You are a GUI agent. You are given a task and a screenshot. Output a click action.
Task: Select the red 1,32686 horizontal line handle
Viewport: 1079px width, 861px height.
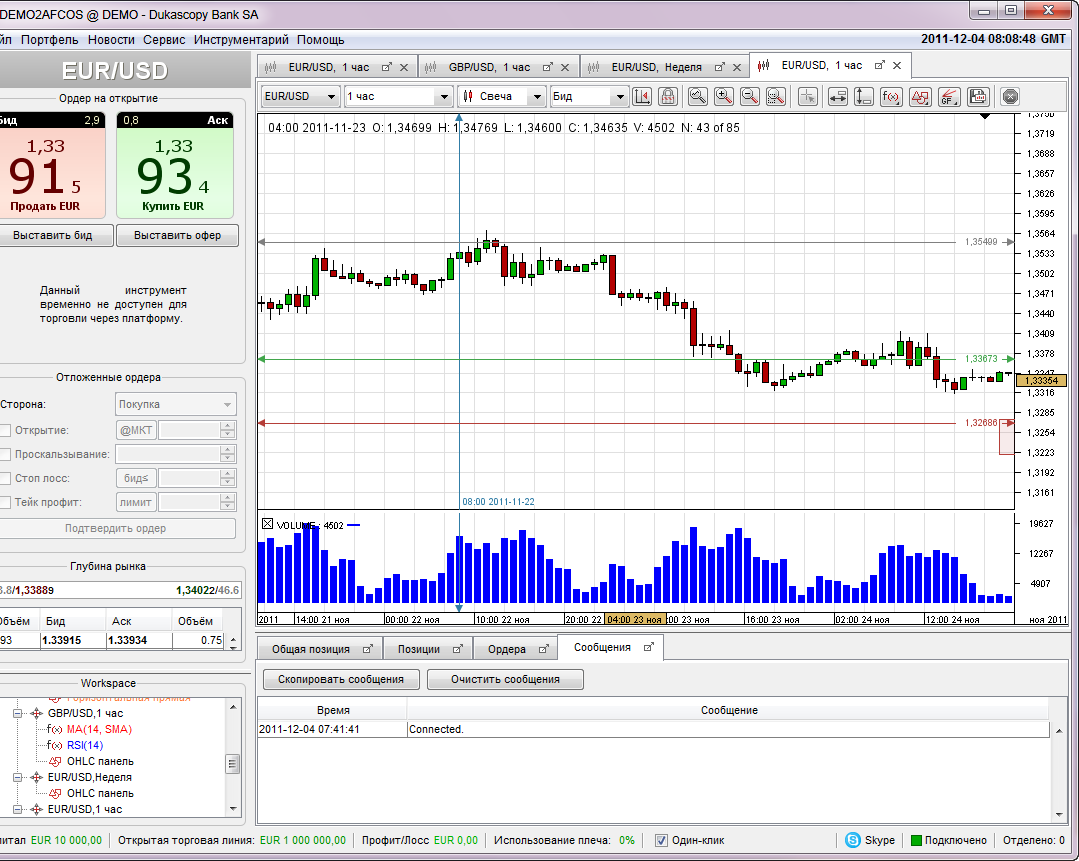click(1009, 423)
